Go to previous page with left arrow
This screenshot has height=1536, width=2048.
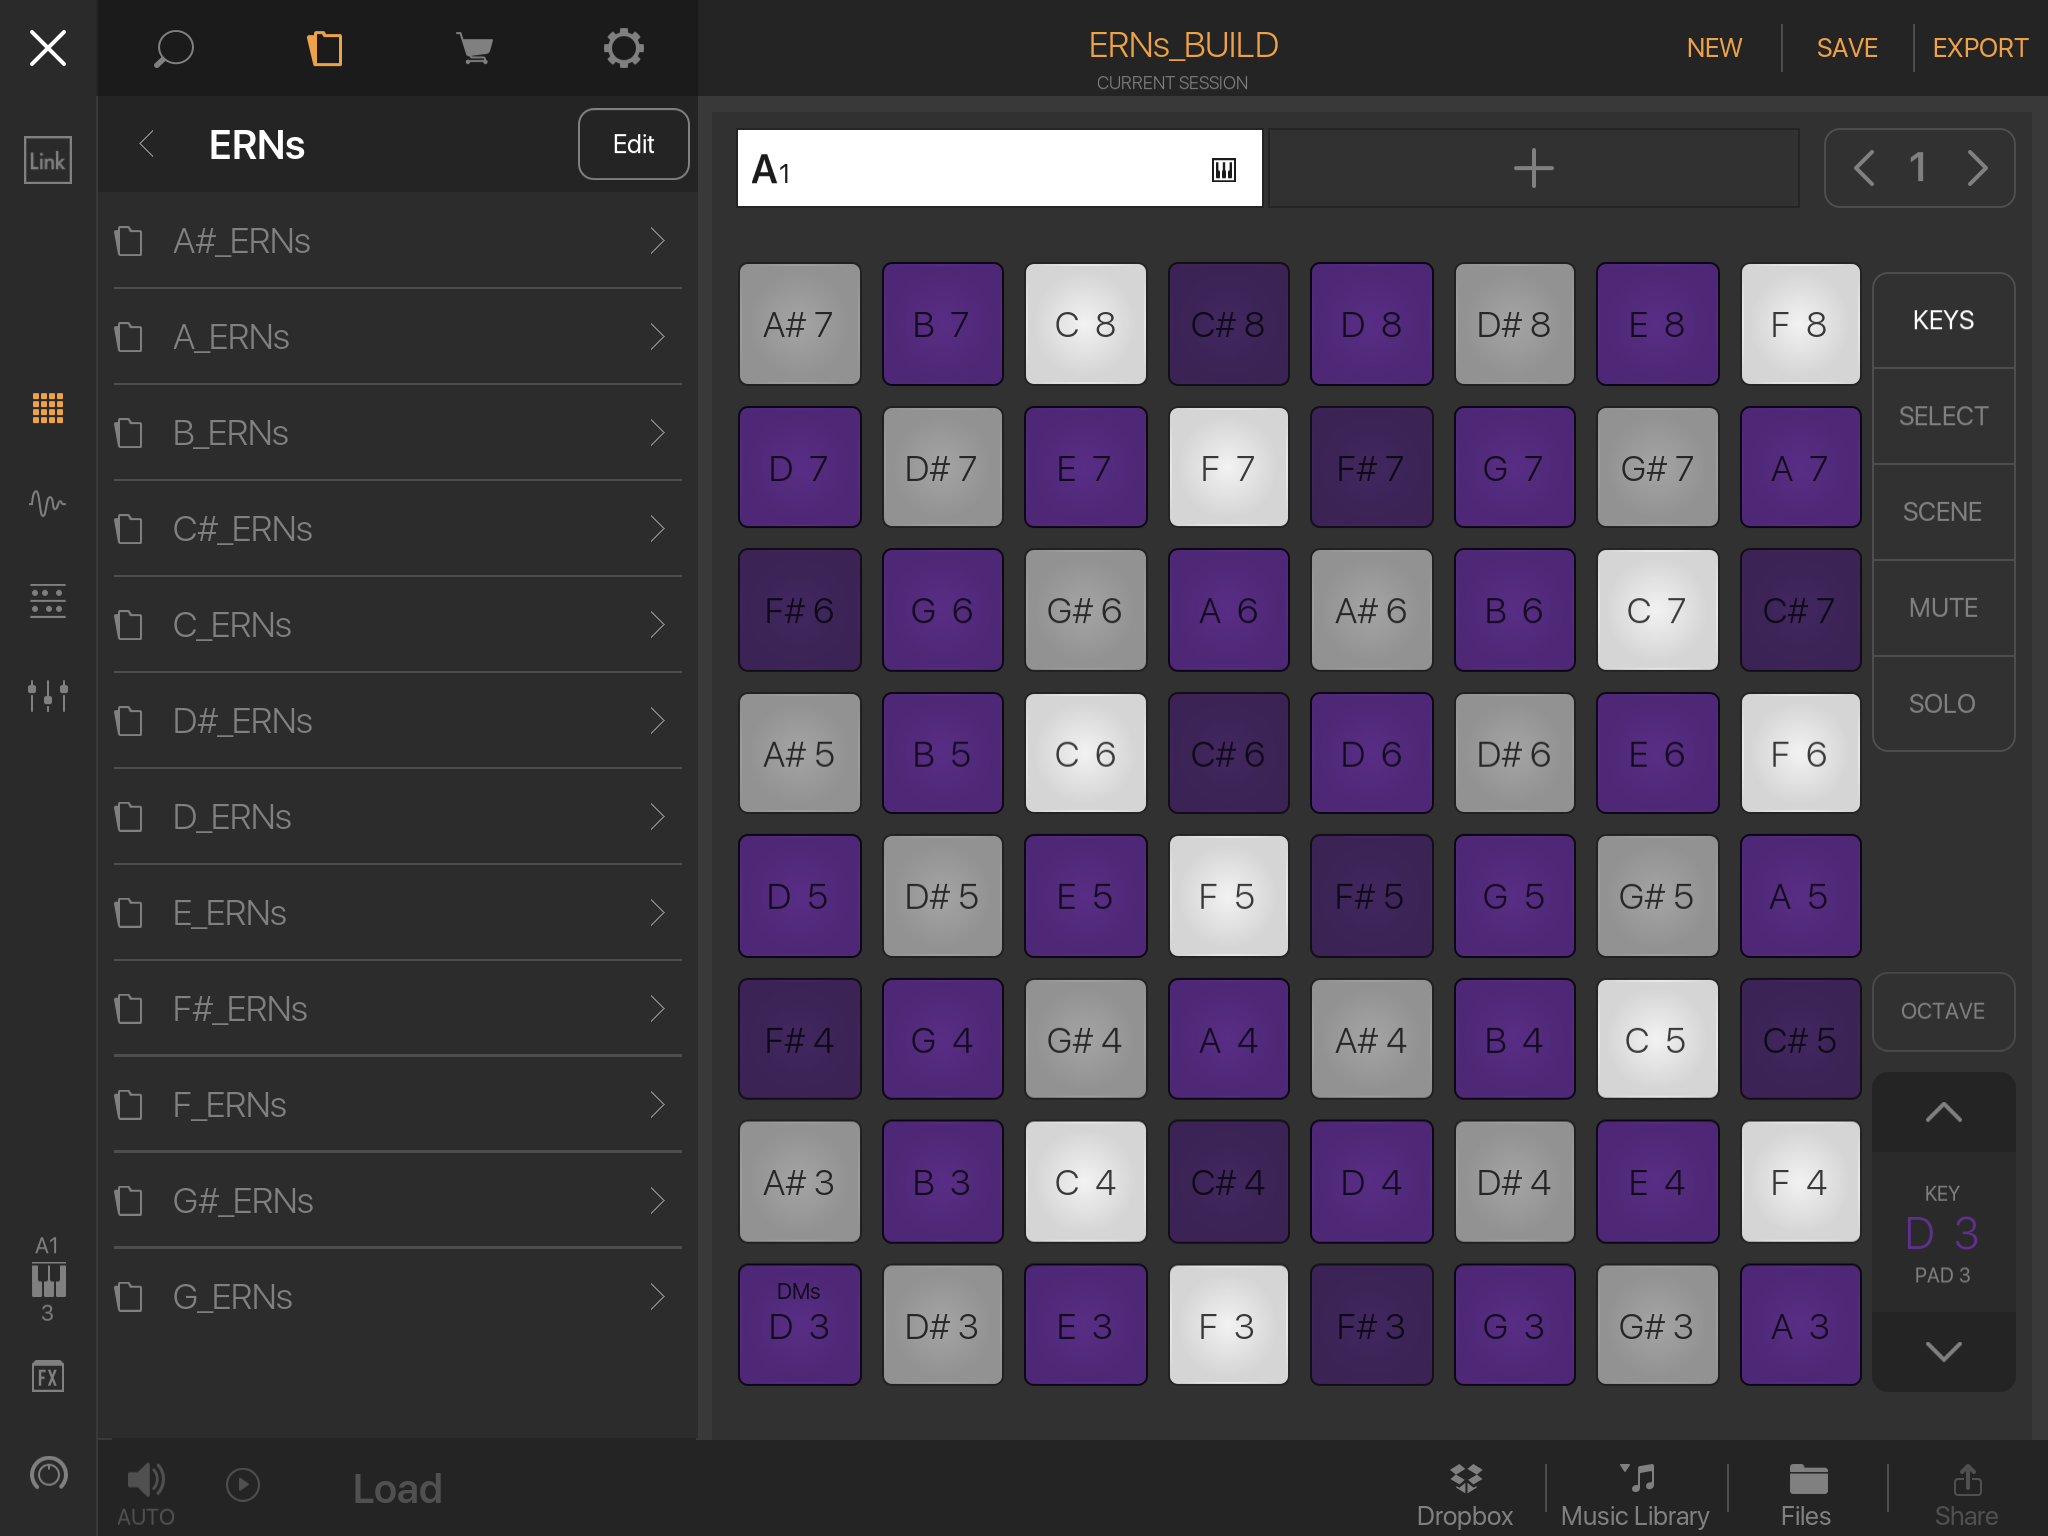[1864, 168]
